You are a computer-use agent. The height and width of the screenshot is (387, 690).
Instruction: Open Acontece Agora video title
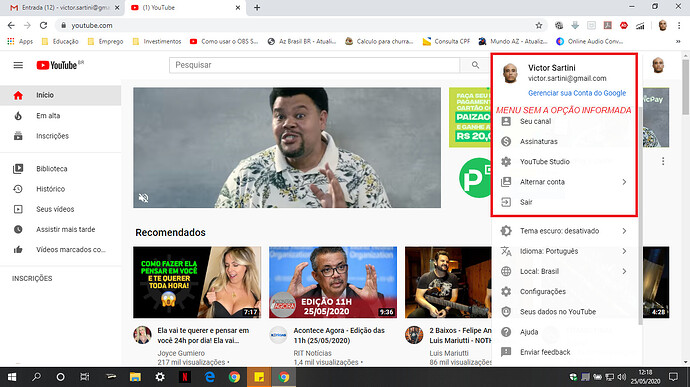pos(339,335)
